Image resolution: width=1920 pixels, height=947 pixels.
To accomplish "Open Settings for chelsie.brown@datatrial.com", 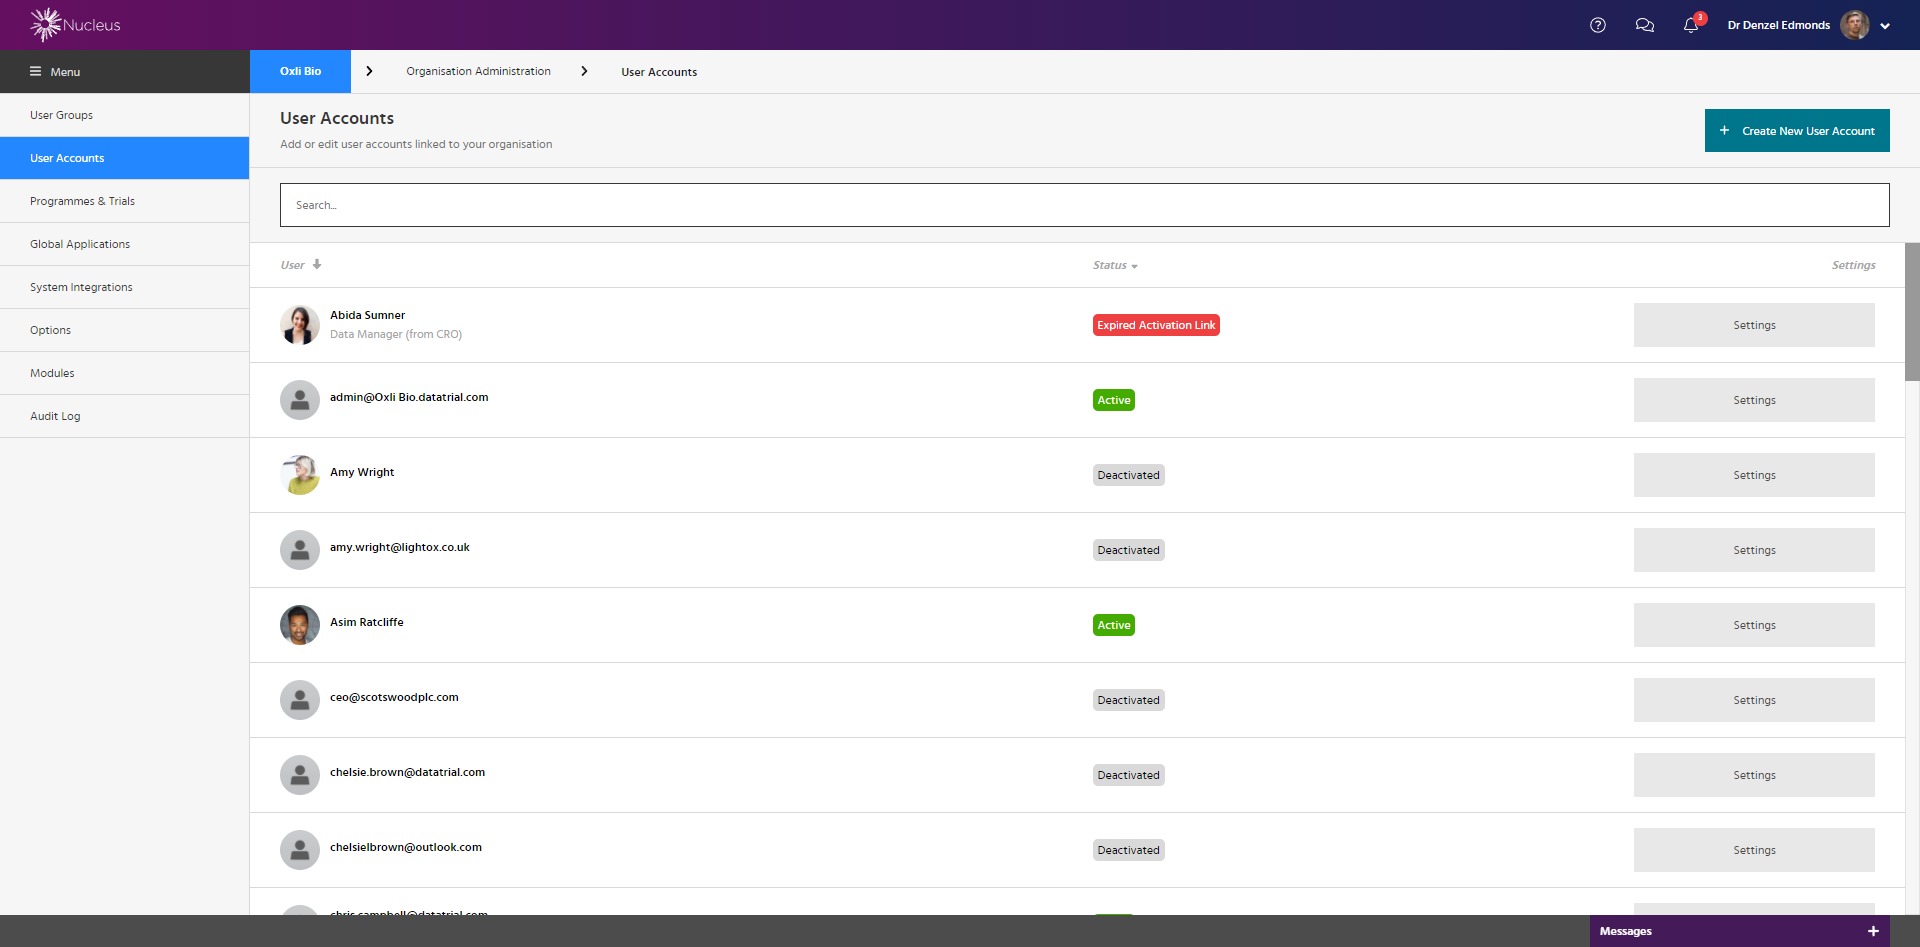I will coord(1754,775).
